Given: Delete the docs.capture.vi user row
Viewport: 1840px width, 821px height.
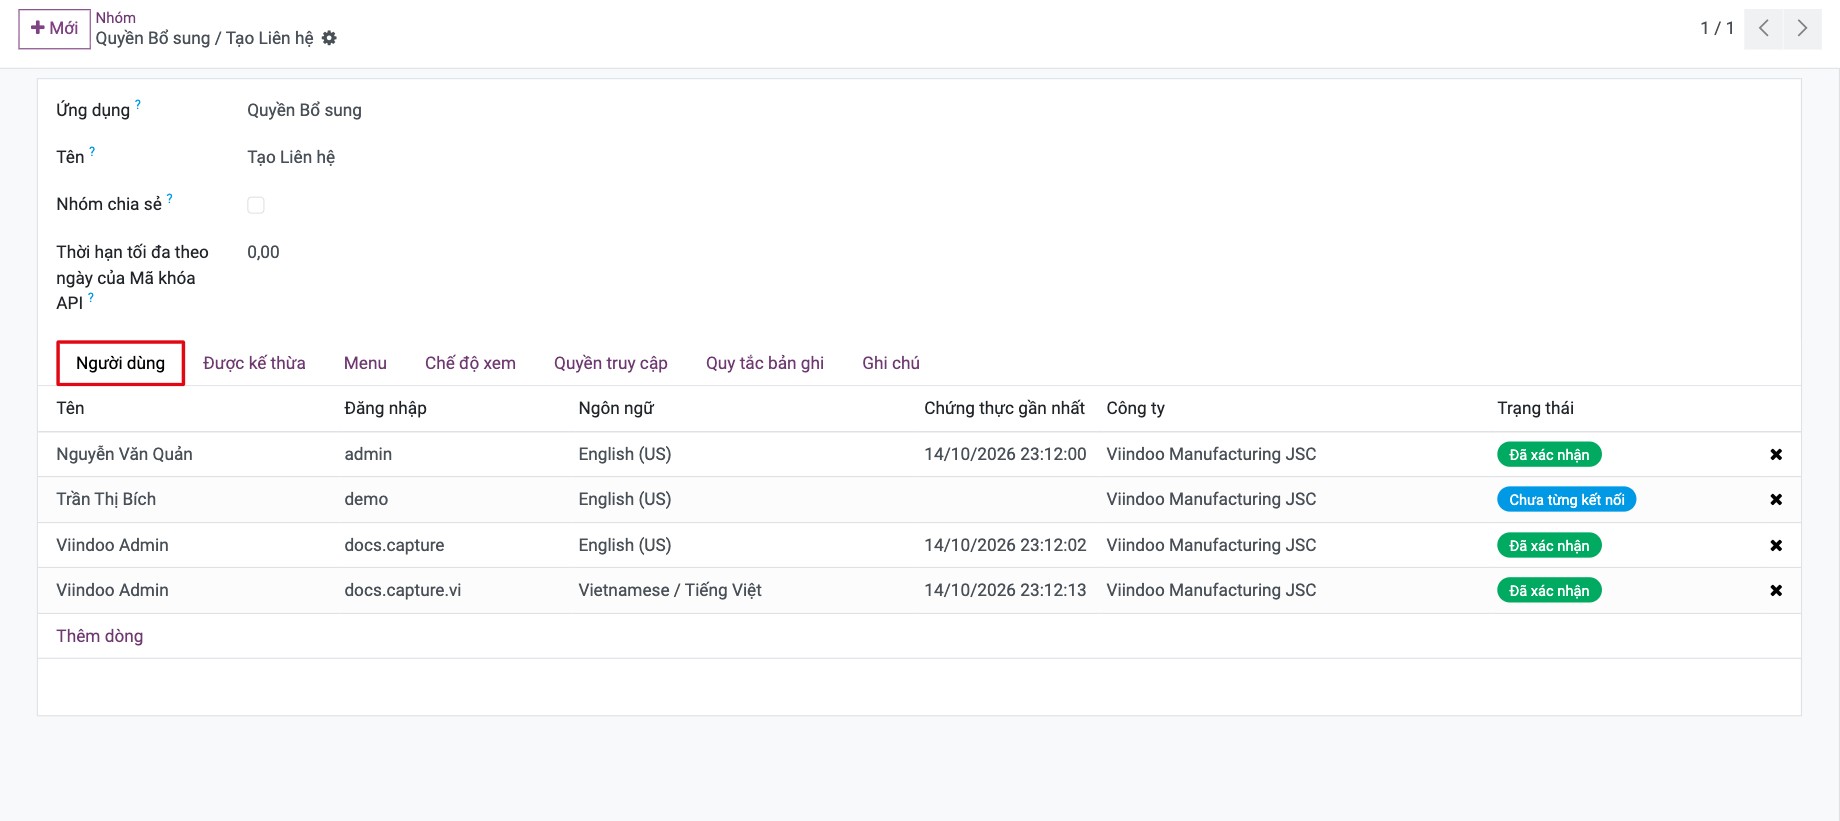Looking at the screenshot, I should (x=1776, y=590).
